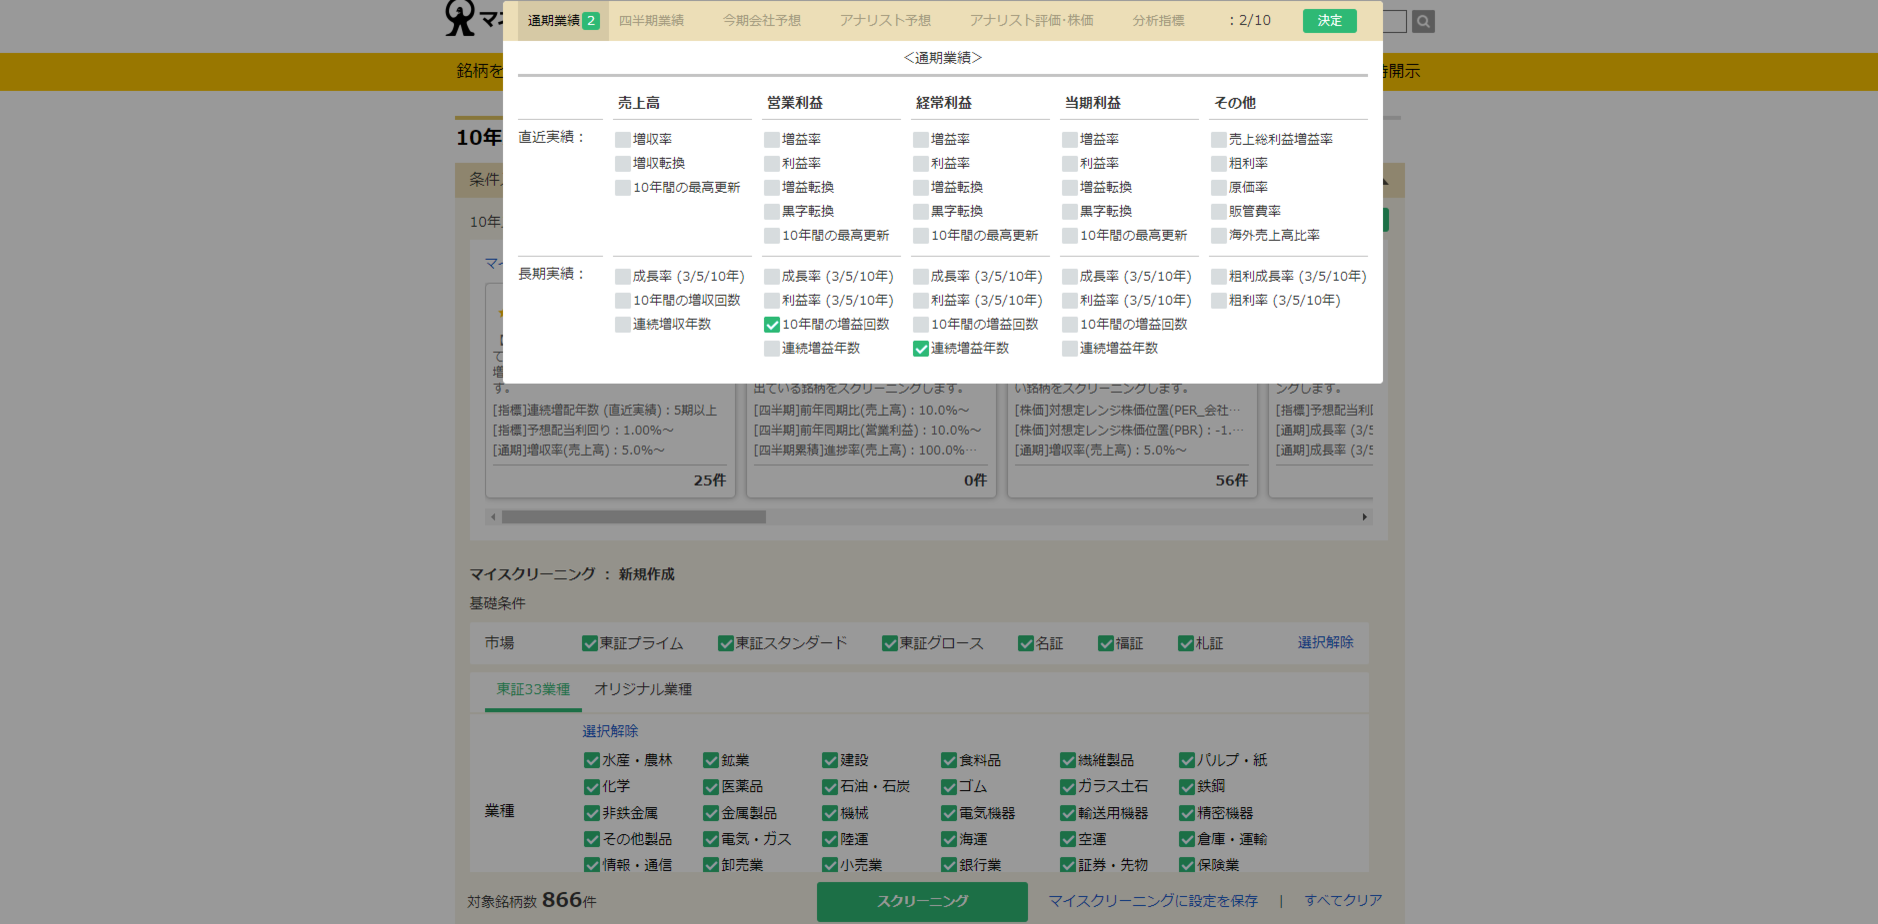Uncheck 連続増益年数 under 経常利益
Screen dimensions: 1878x924
(x=921, y=349)
